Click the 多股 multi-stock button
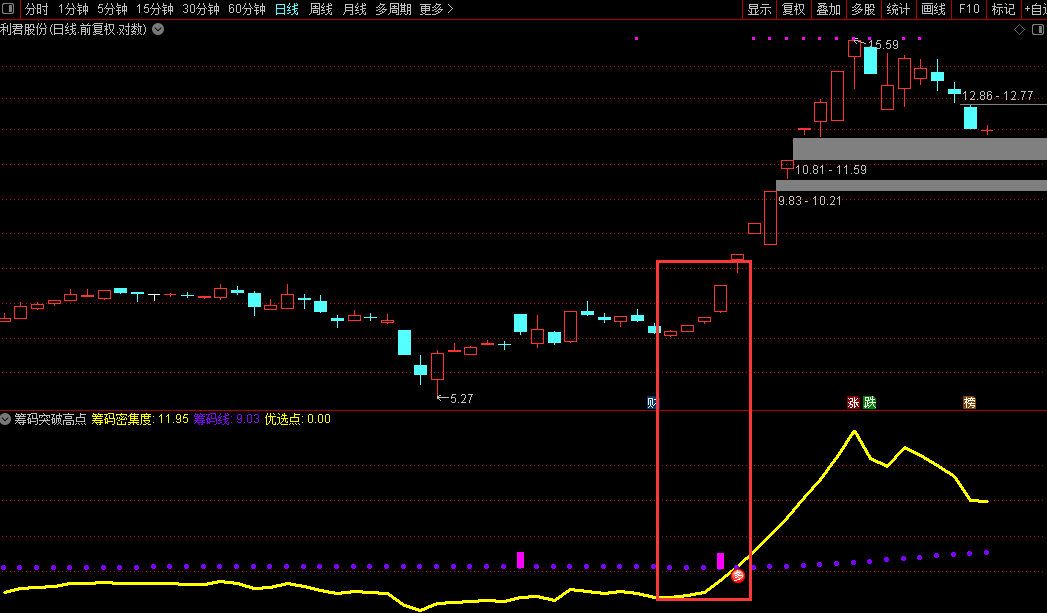 pos(863,9)
